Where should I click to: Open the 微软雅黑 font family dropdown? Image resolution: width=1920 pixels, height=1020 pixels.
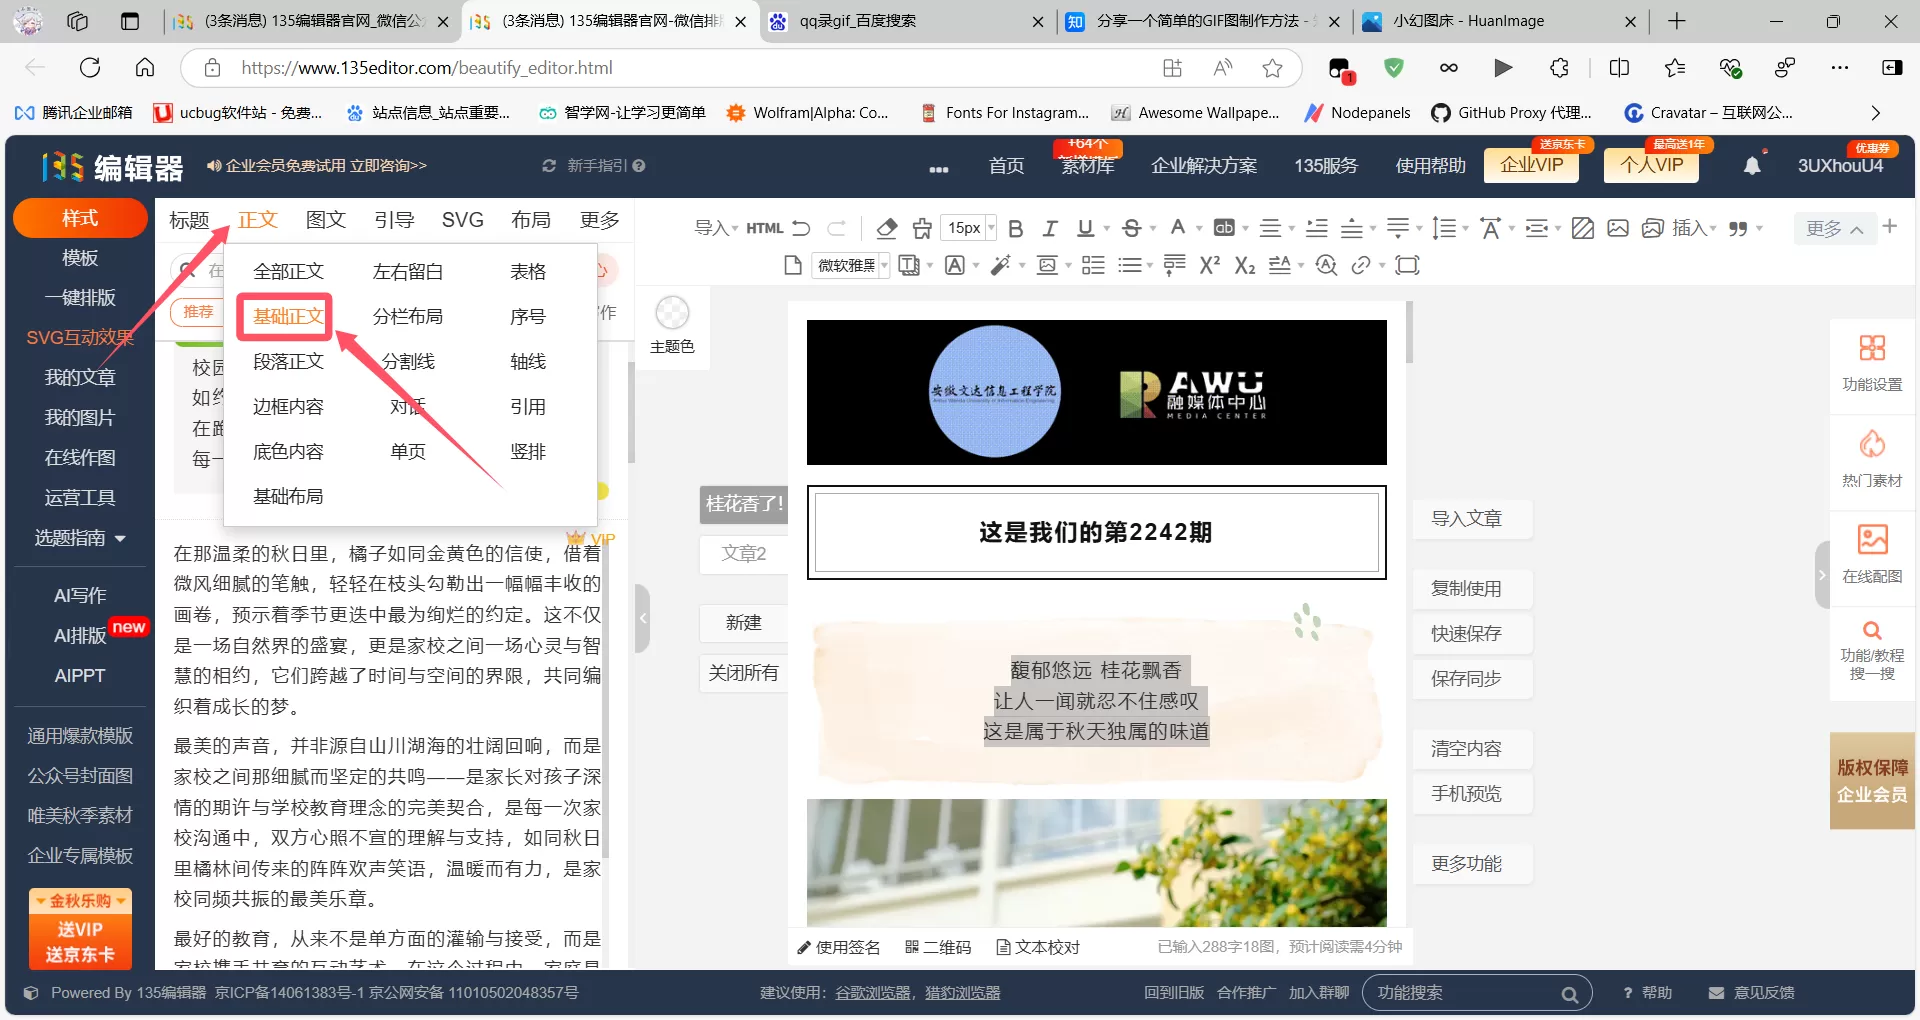851,265
